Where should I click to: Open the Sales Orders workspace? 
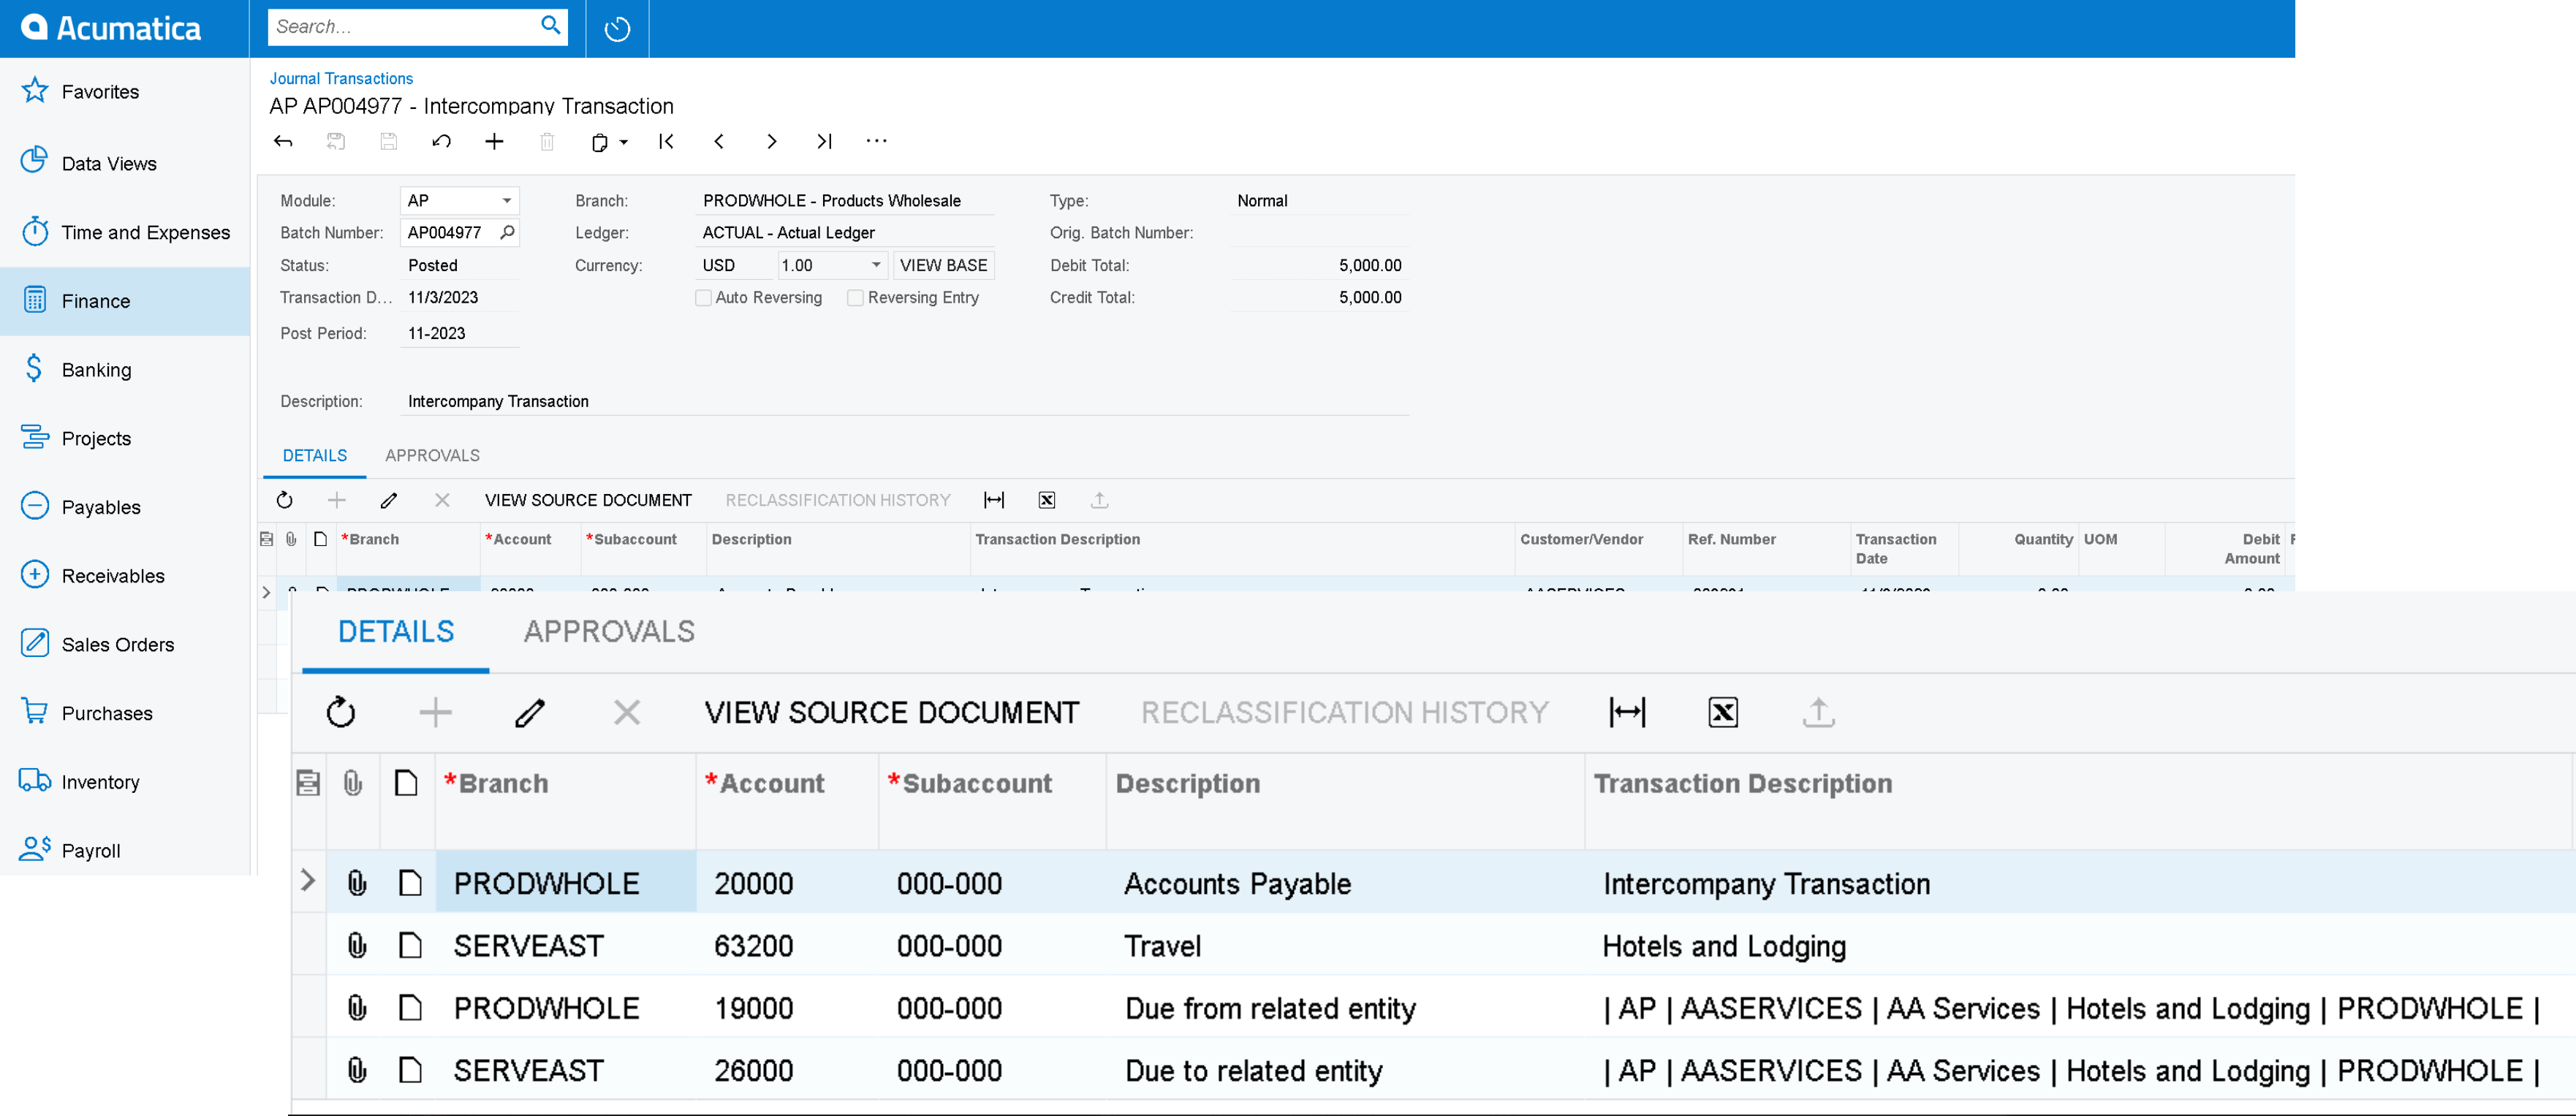[x=125, y=644]
